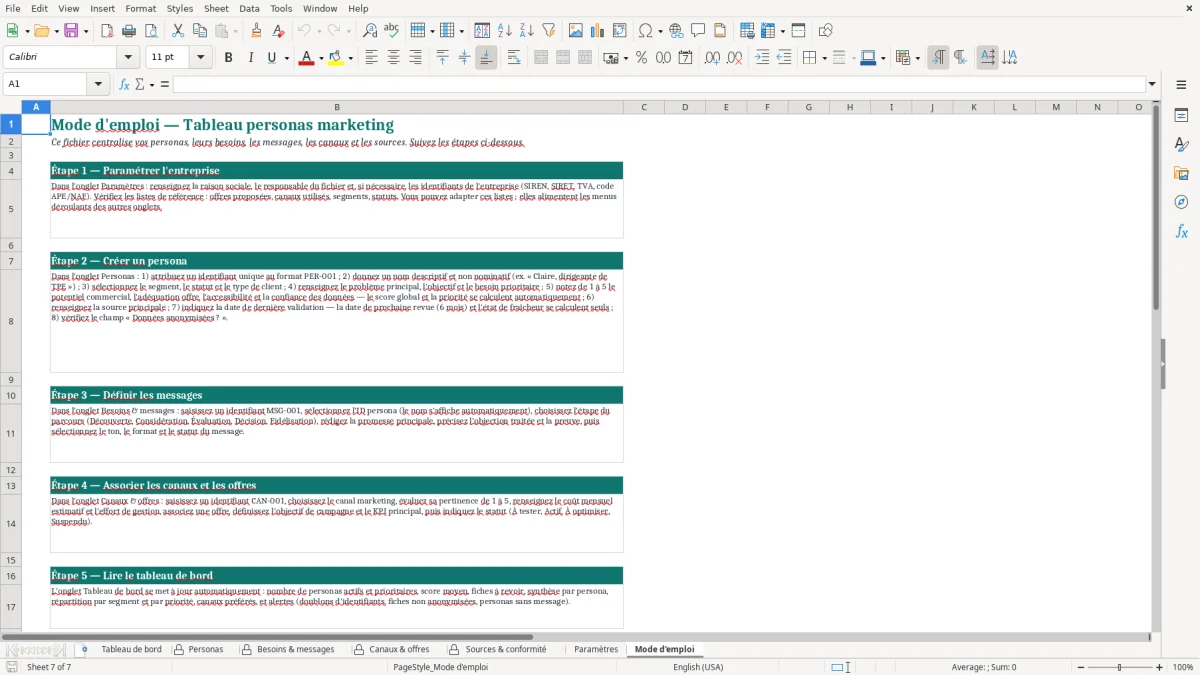This screenshot has height=675, width=1200.
Task: Toggle Bold formatting
Action: click(228, 58)
